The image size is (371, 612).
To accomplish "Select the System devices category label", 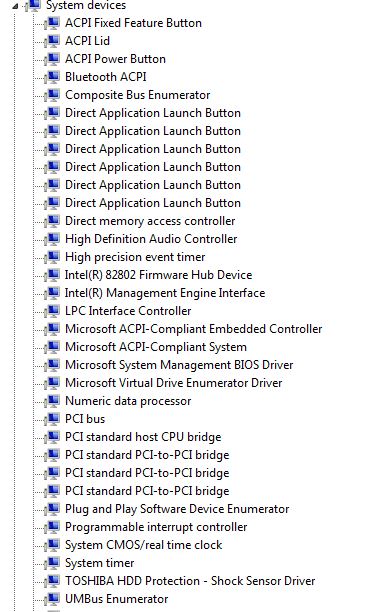I will click(86, 5).
